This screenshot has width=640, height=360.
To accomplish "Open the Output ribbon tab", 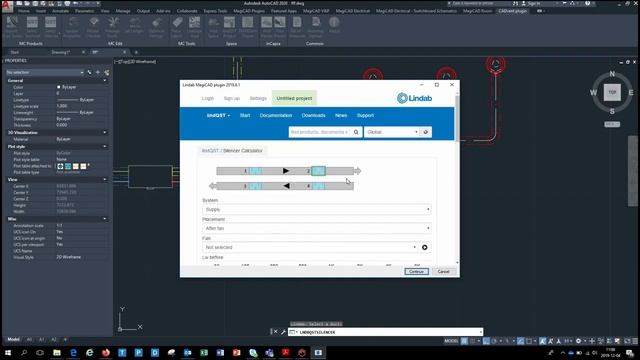I will click(x=143, y=11).
